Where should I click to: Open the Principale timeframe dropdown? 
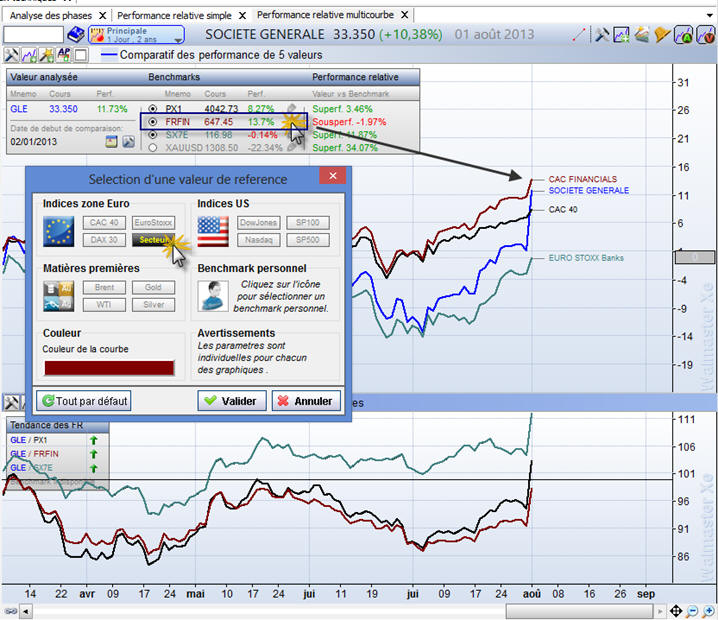pyautogui.click(x=136, y=34)
